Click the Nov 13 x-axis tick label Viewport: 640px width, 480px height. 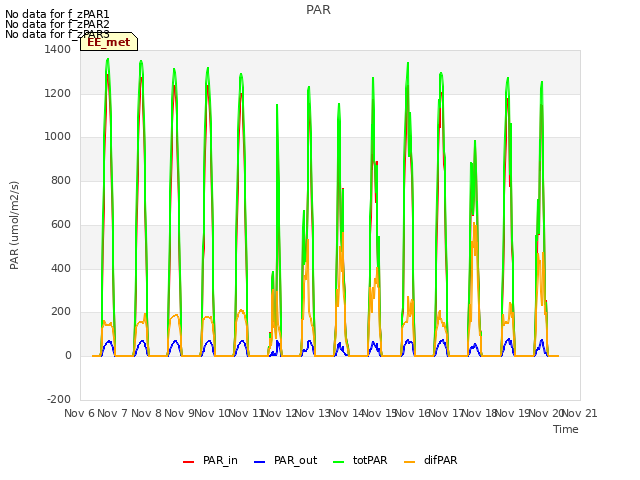(x=312, y=413)
